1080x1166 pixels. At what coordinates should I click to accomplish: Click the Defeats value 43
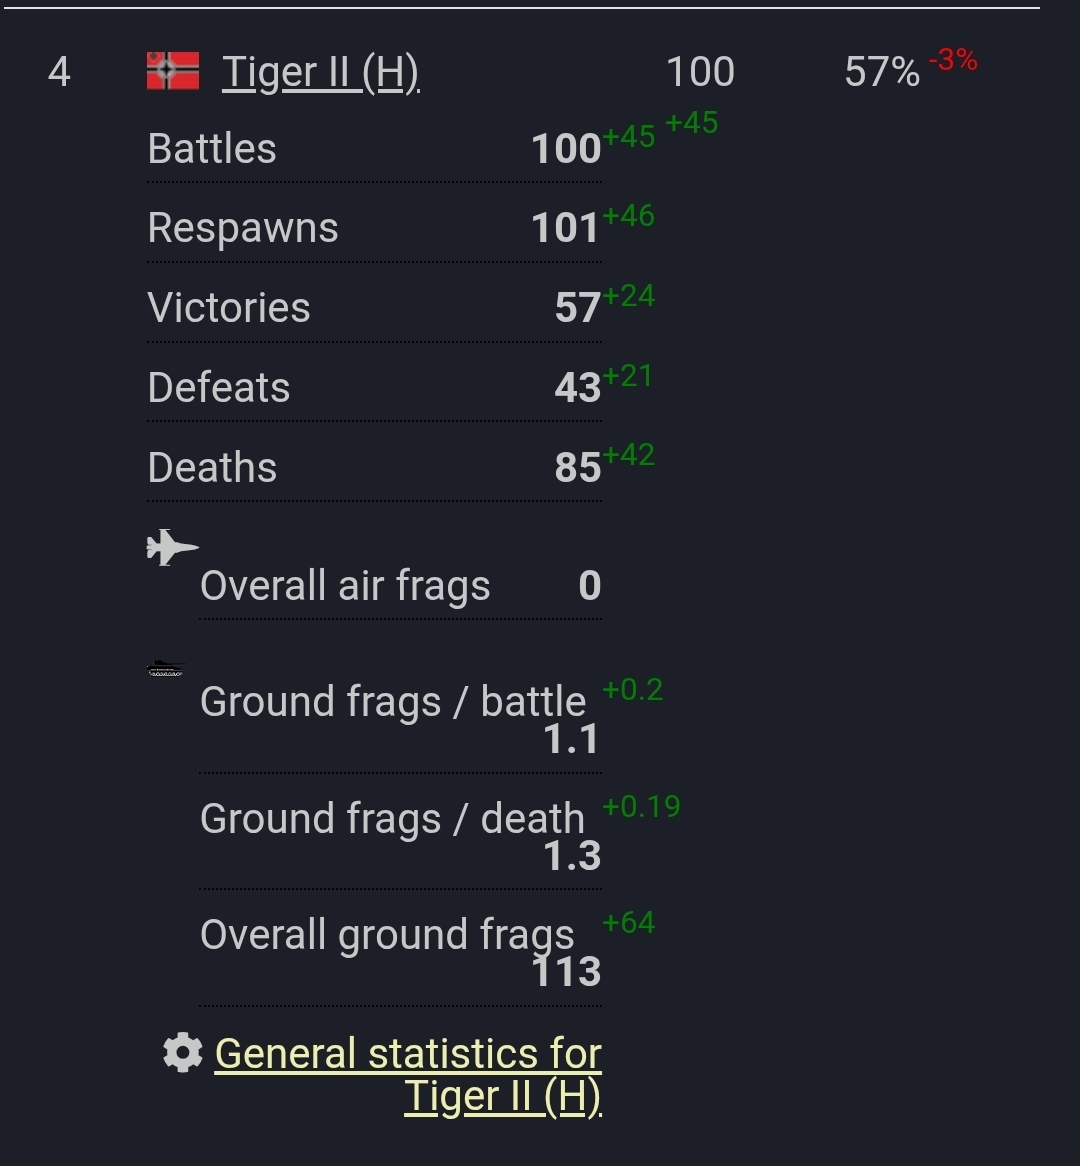pos(578,388)
